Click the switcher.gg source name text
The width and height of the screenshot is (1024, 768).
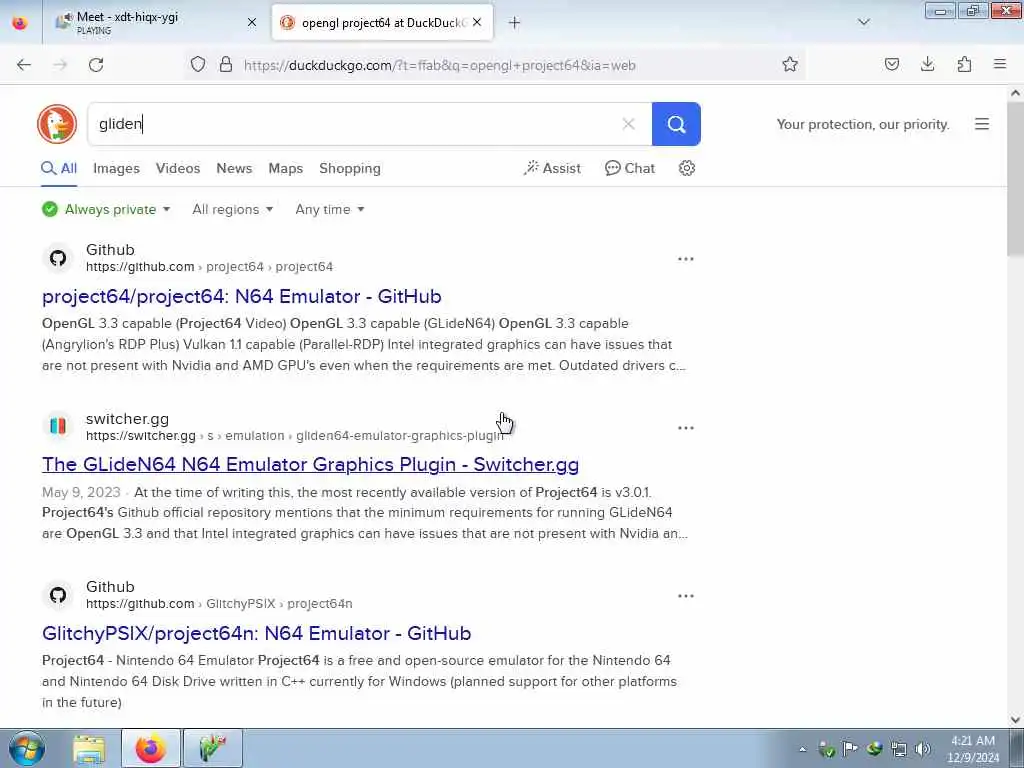[127, 419]
